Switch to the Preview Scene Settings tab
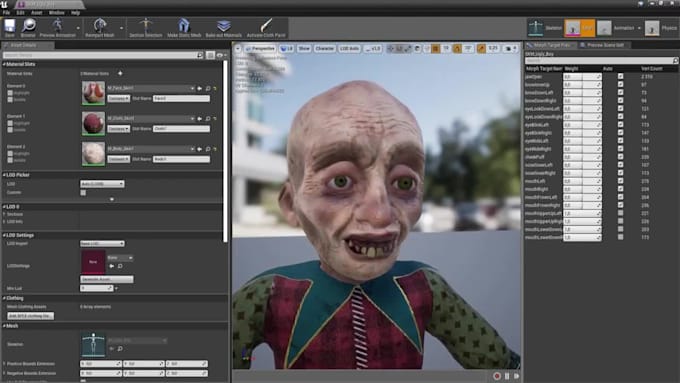680x383 pixels. tap(605, 45)
